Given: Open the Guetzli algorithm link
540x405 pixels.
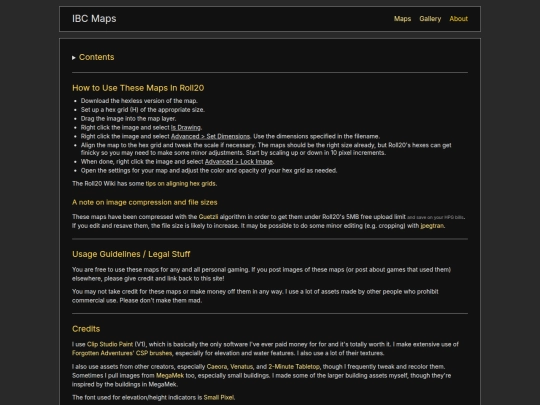Looking at the screenshot, I should tap(208, 217).
